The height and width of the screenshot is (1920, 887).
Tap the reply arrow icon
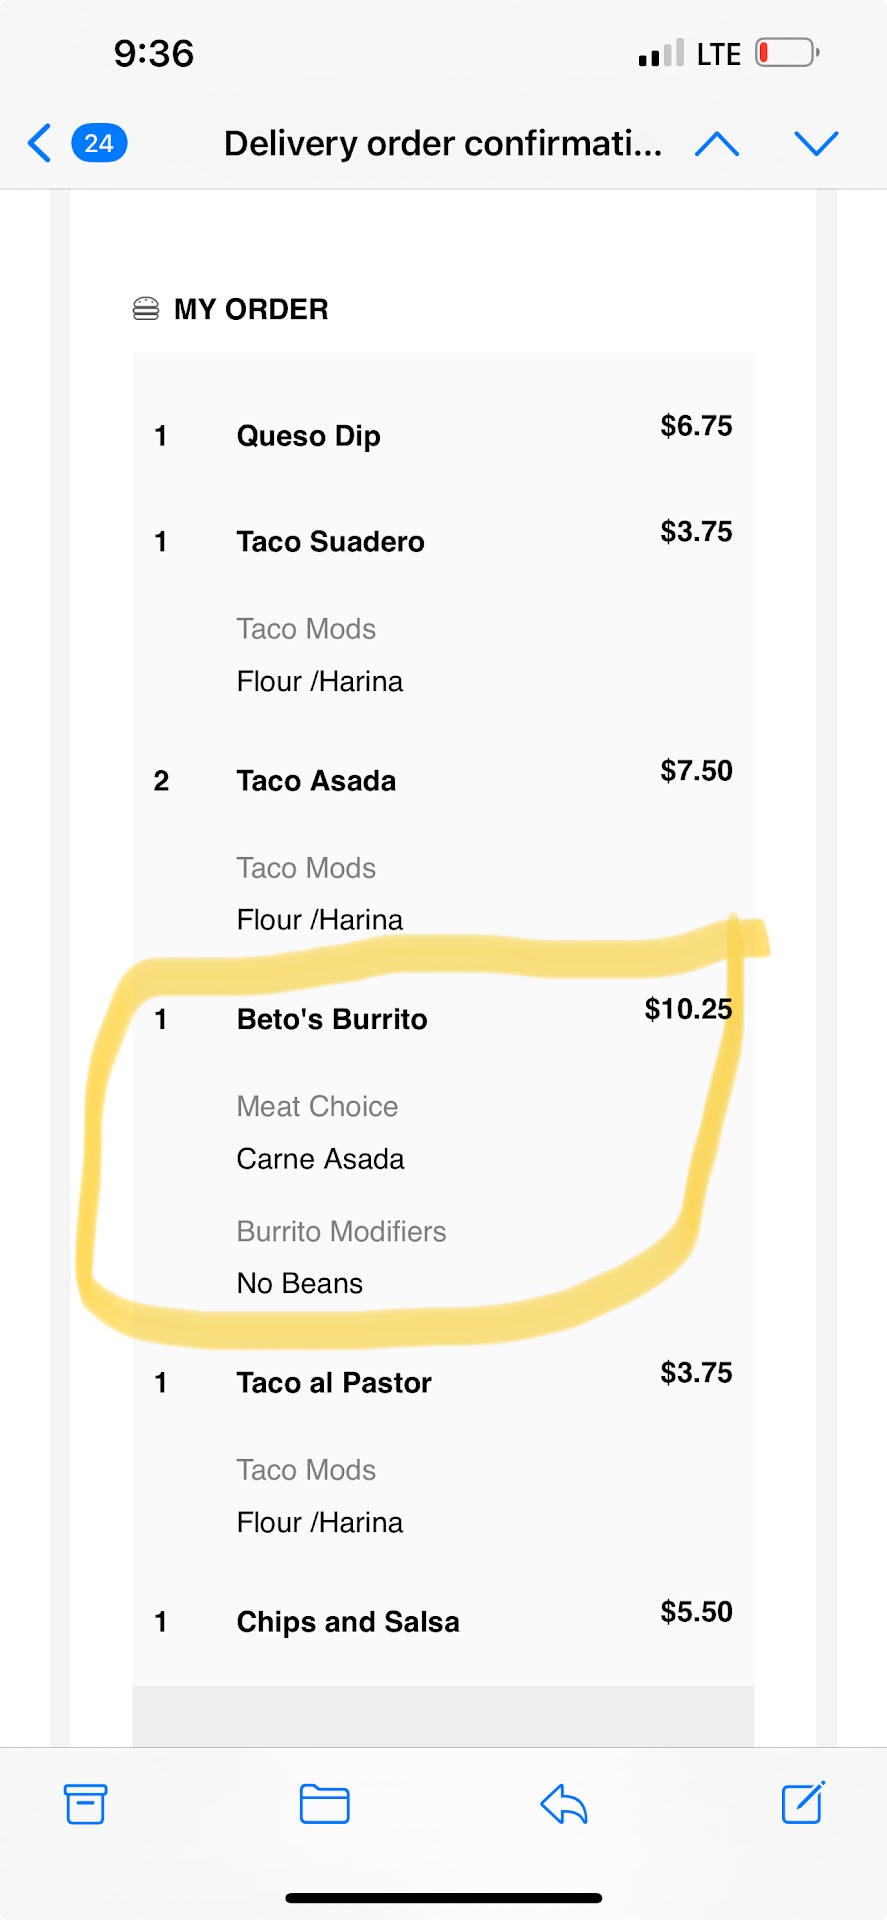pyautogui.click(x=564, y=1804)
